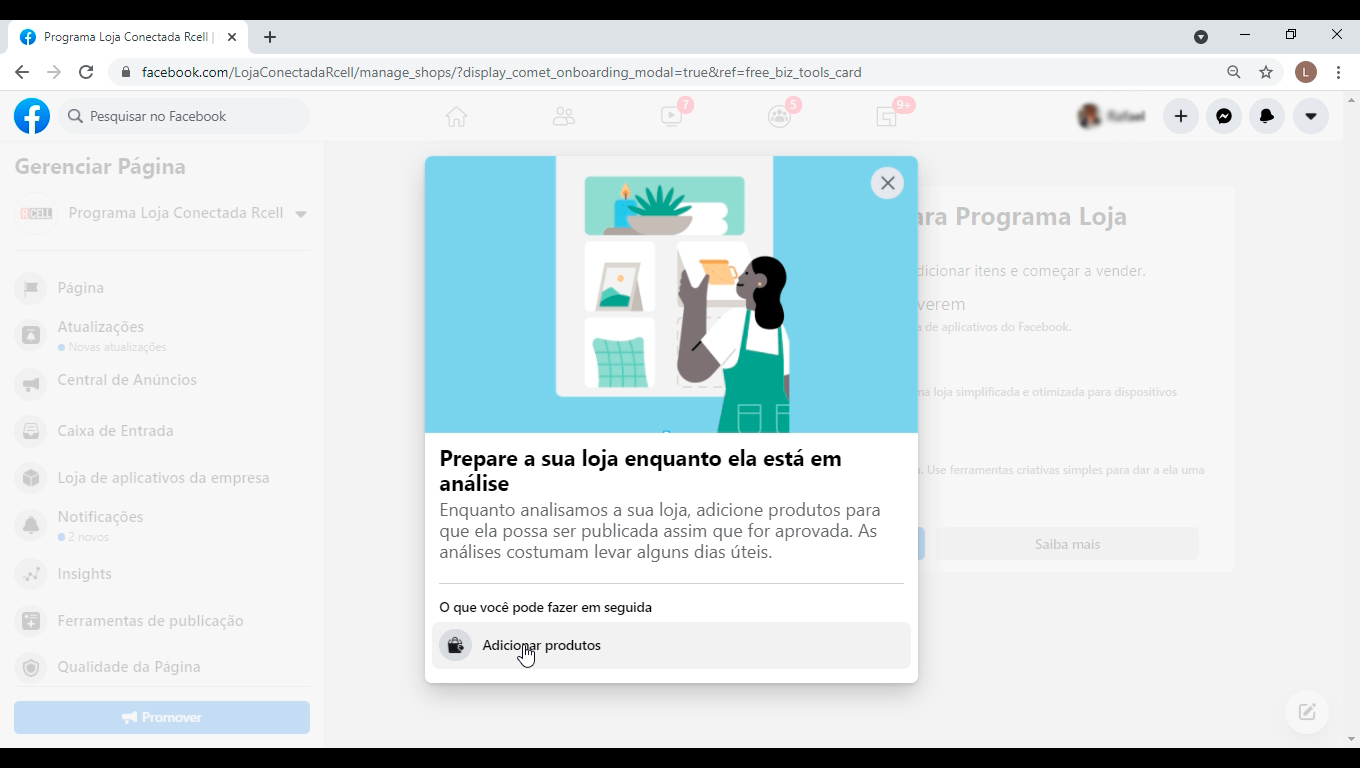This screenshot has height=768, width=1360.
Task: Open the Chrome zoom magnifier icon
Action: [x=1234, y=72]
